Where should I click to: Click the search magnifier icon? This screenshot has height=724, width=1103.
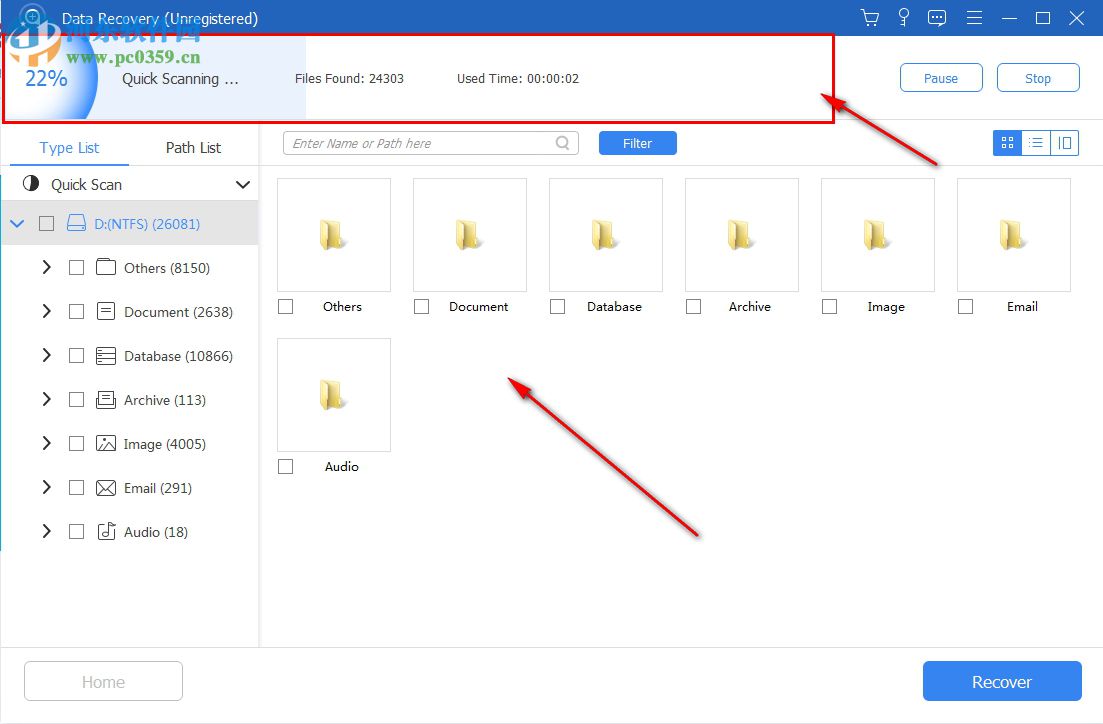point(562,143)
